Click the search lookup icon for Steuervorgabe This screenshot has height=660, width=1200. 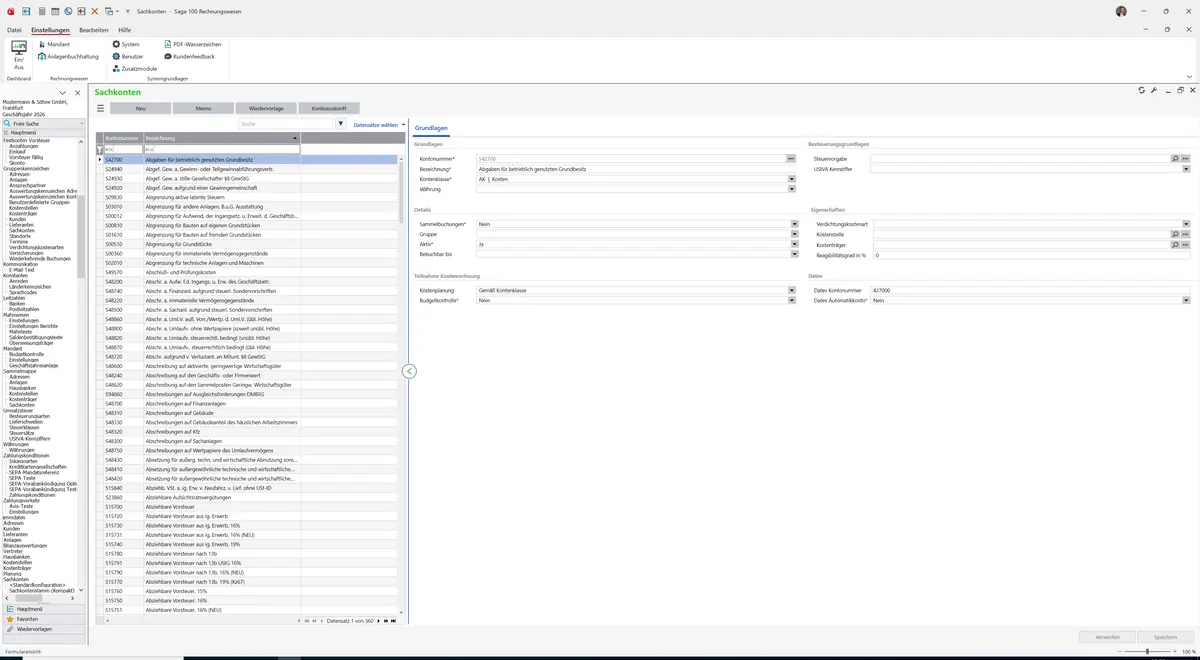(1175, 158)
